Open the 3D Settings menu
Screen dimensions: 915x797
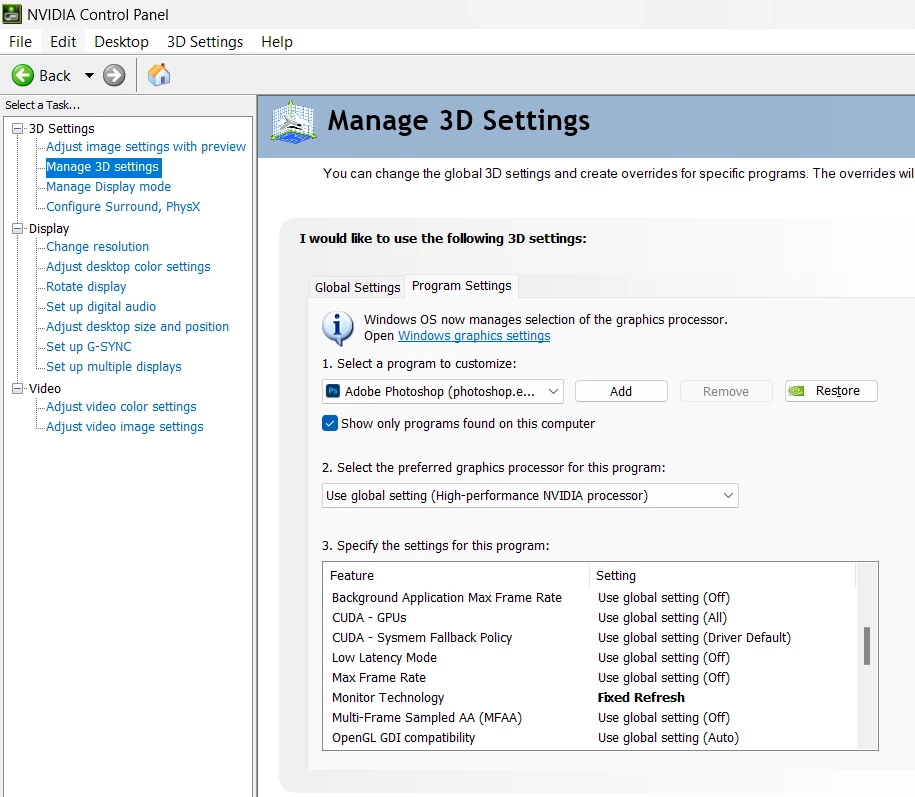pyautogui.click(x=205, y=42)
